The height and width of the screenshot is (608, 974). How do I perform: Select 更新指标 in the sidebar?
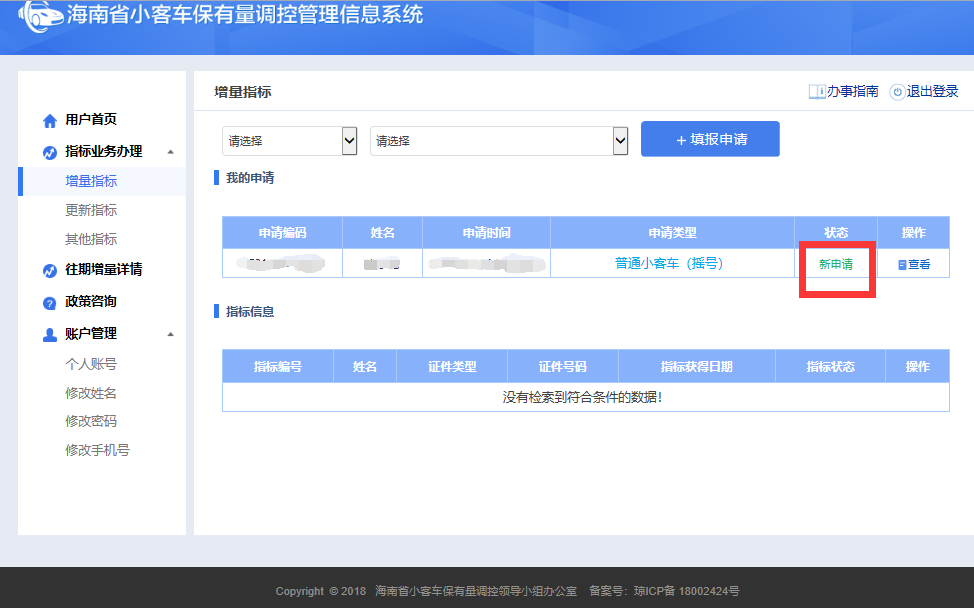point(91,210)
